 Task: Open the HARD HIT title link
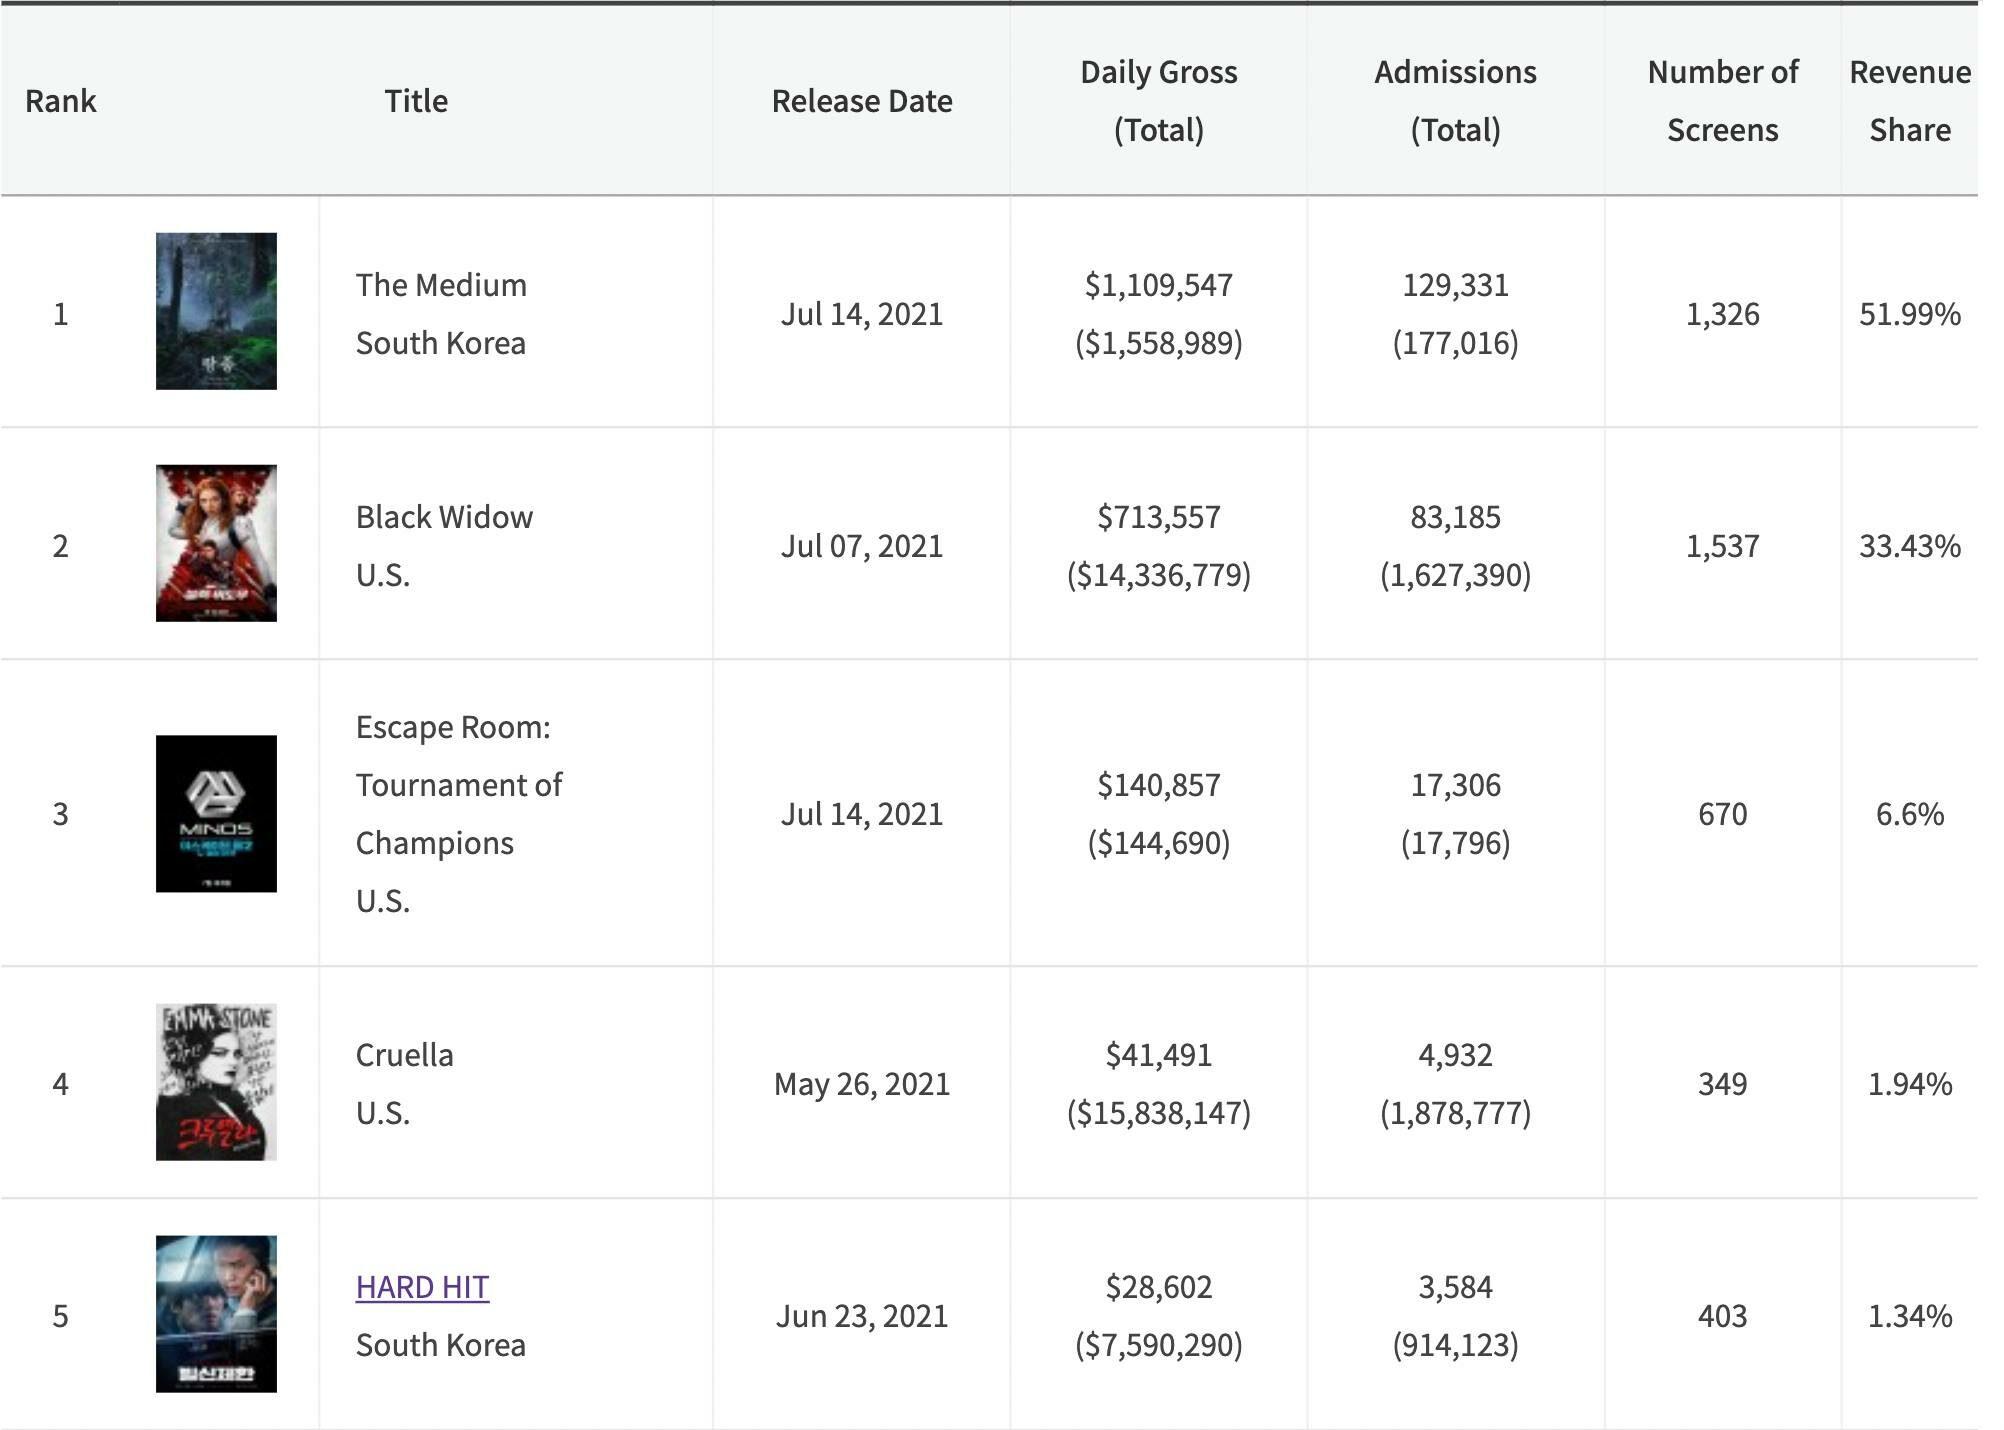(422, 1287)
